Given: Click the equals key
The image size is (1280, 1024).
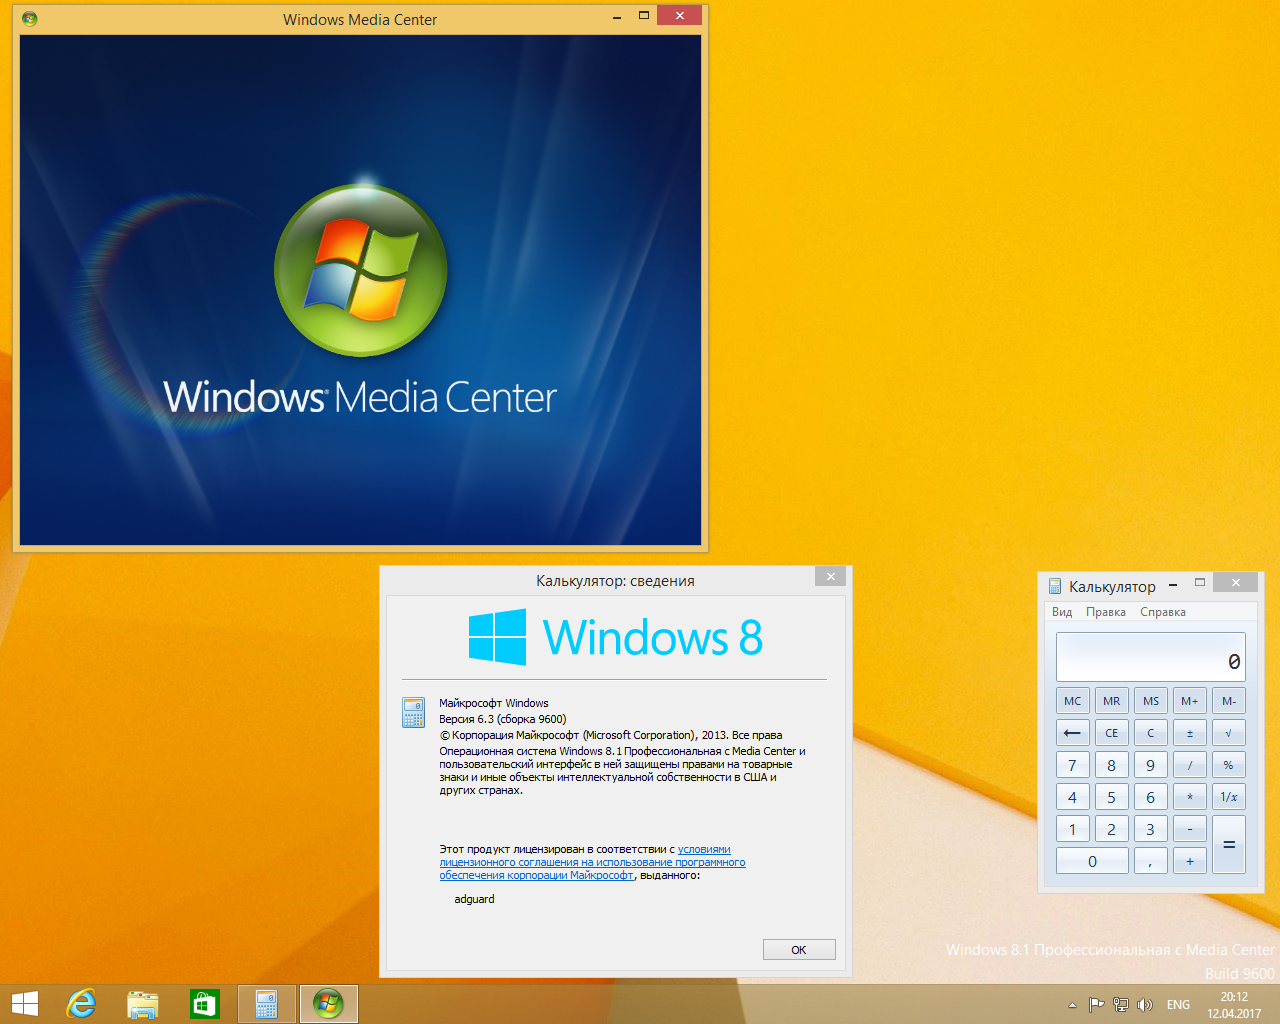Looking at the screenshot, I should pyautogui.click(x=1229, y=845).
